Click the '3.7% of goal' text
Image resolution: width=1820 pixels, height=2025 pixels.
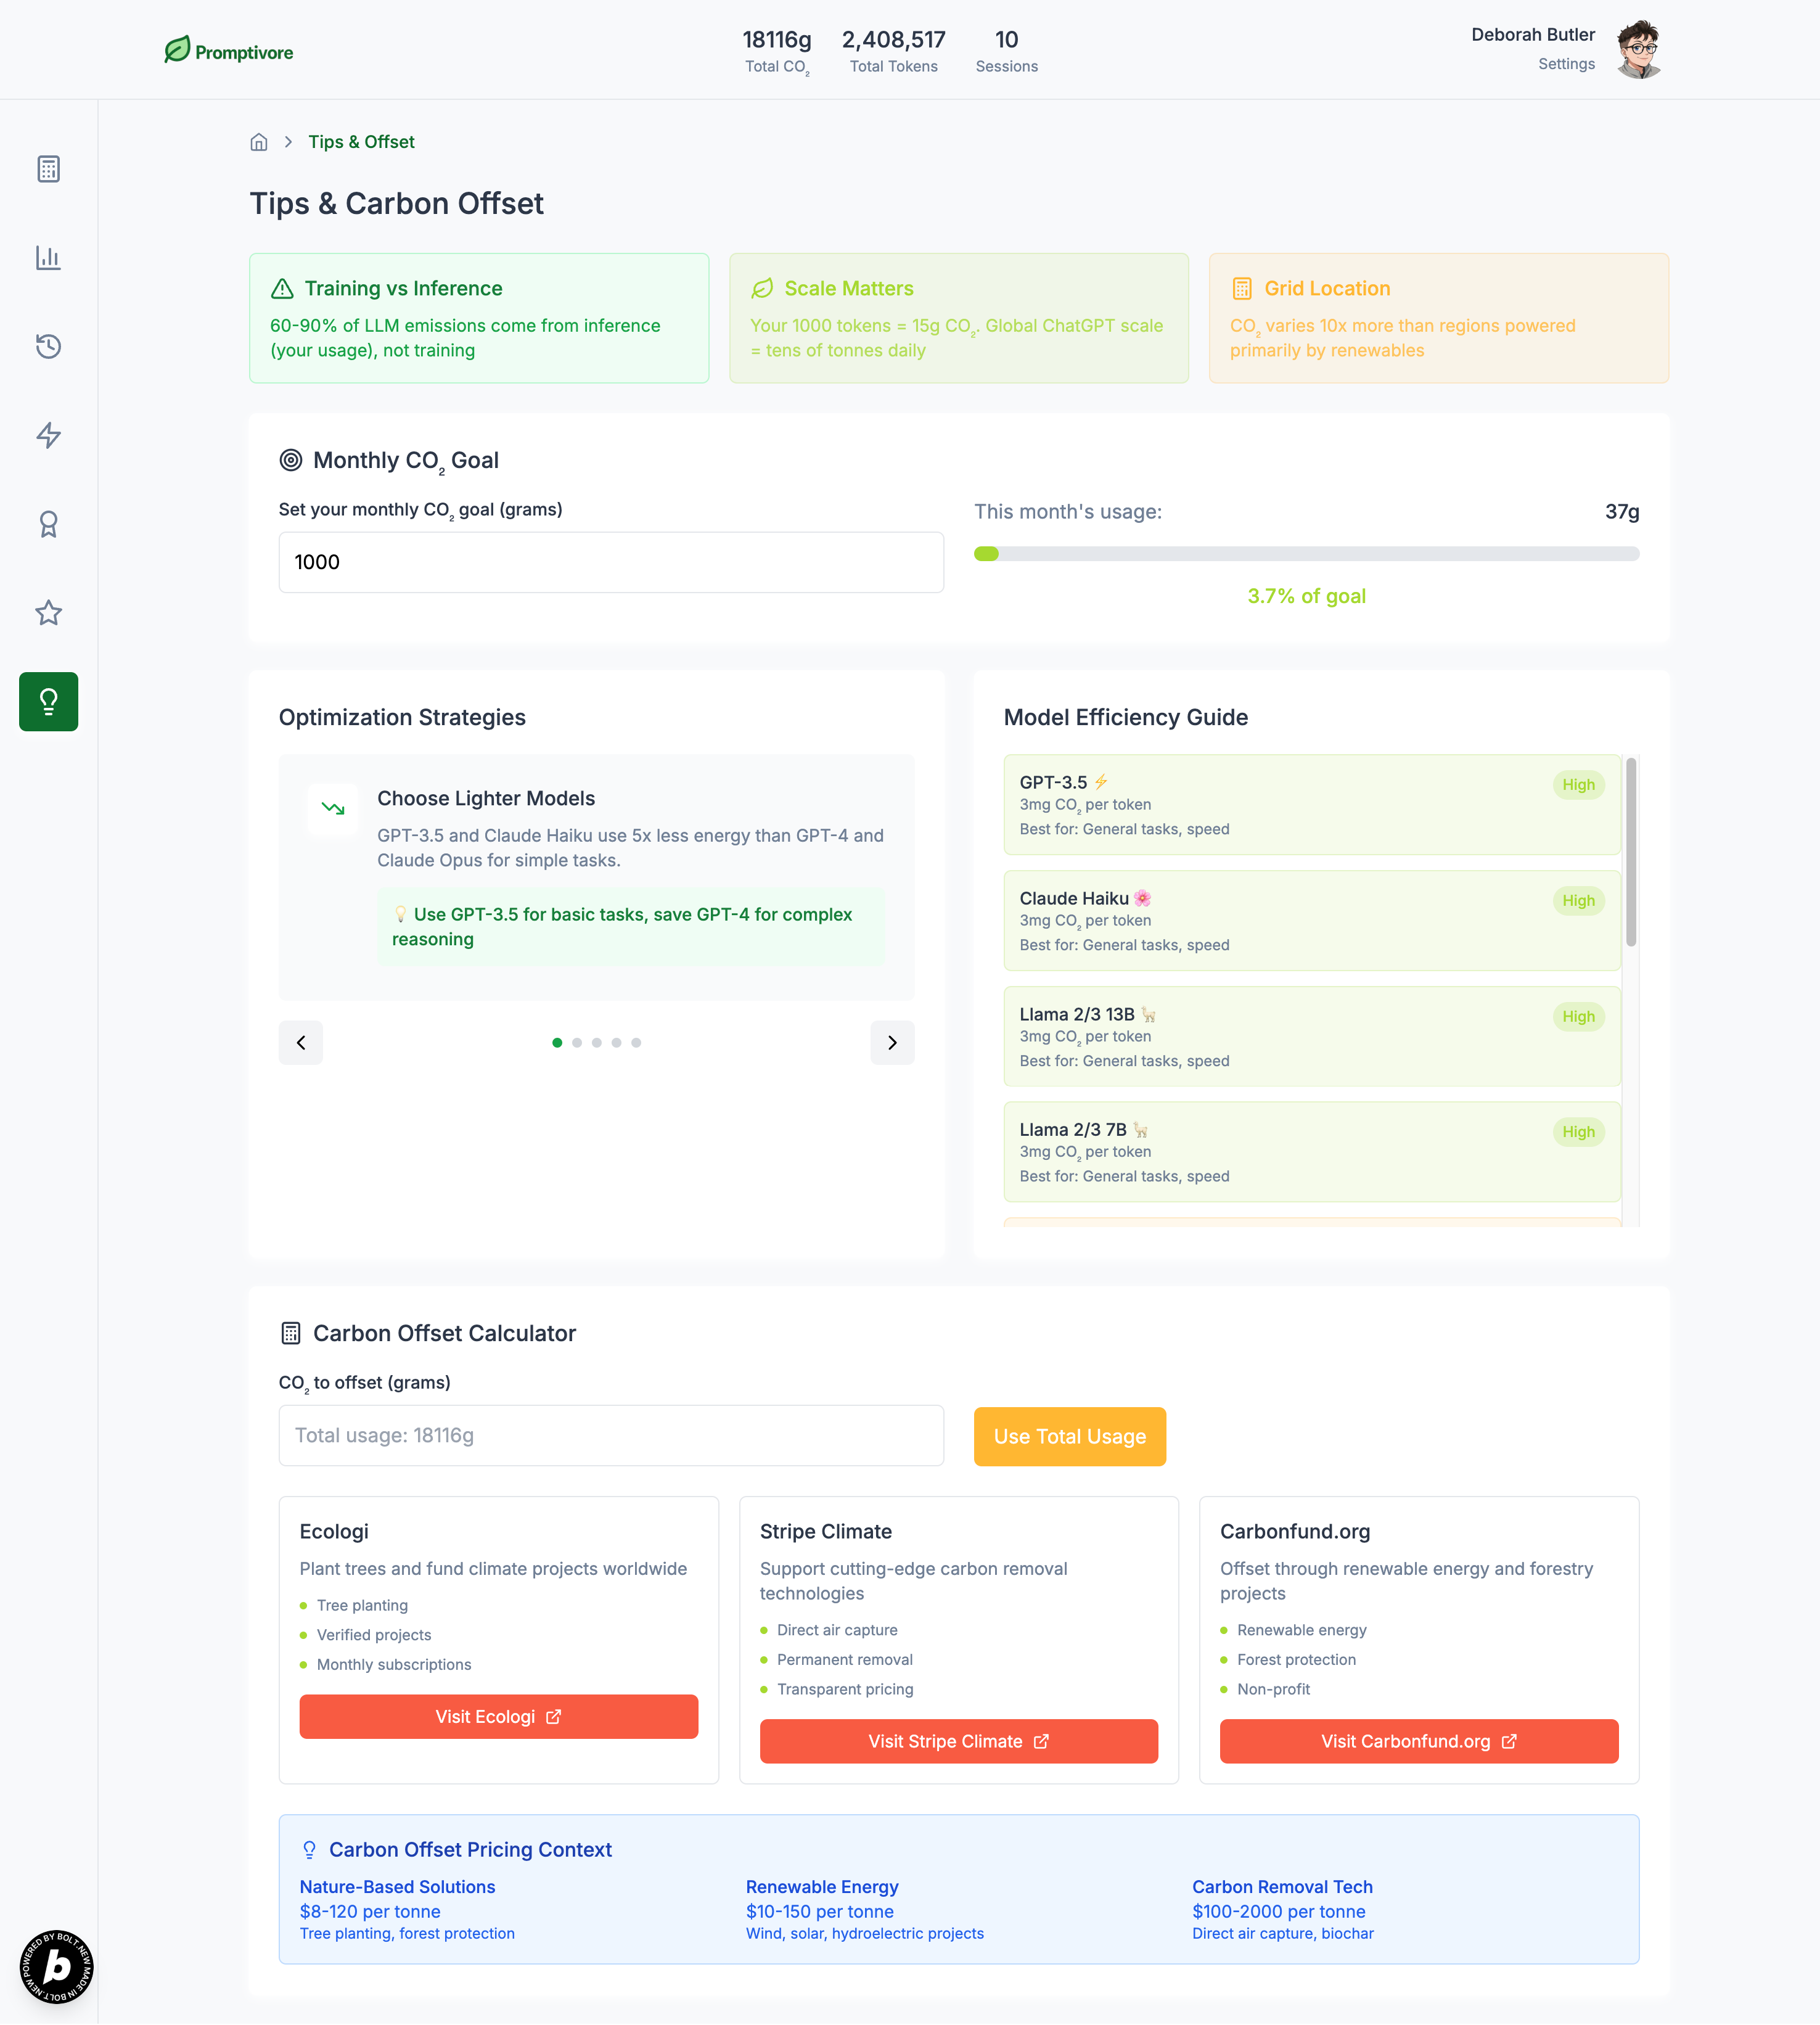click(1306, 597)
